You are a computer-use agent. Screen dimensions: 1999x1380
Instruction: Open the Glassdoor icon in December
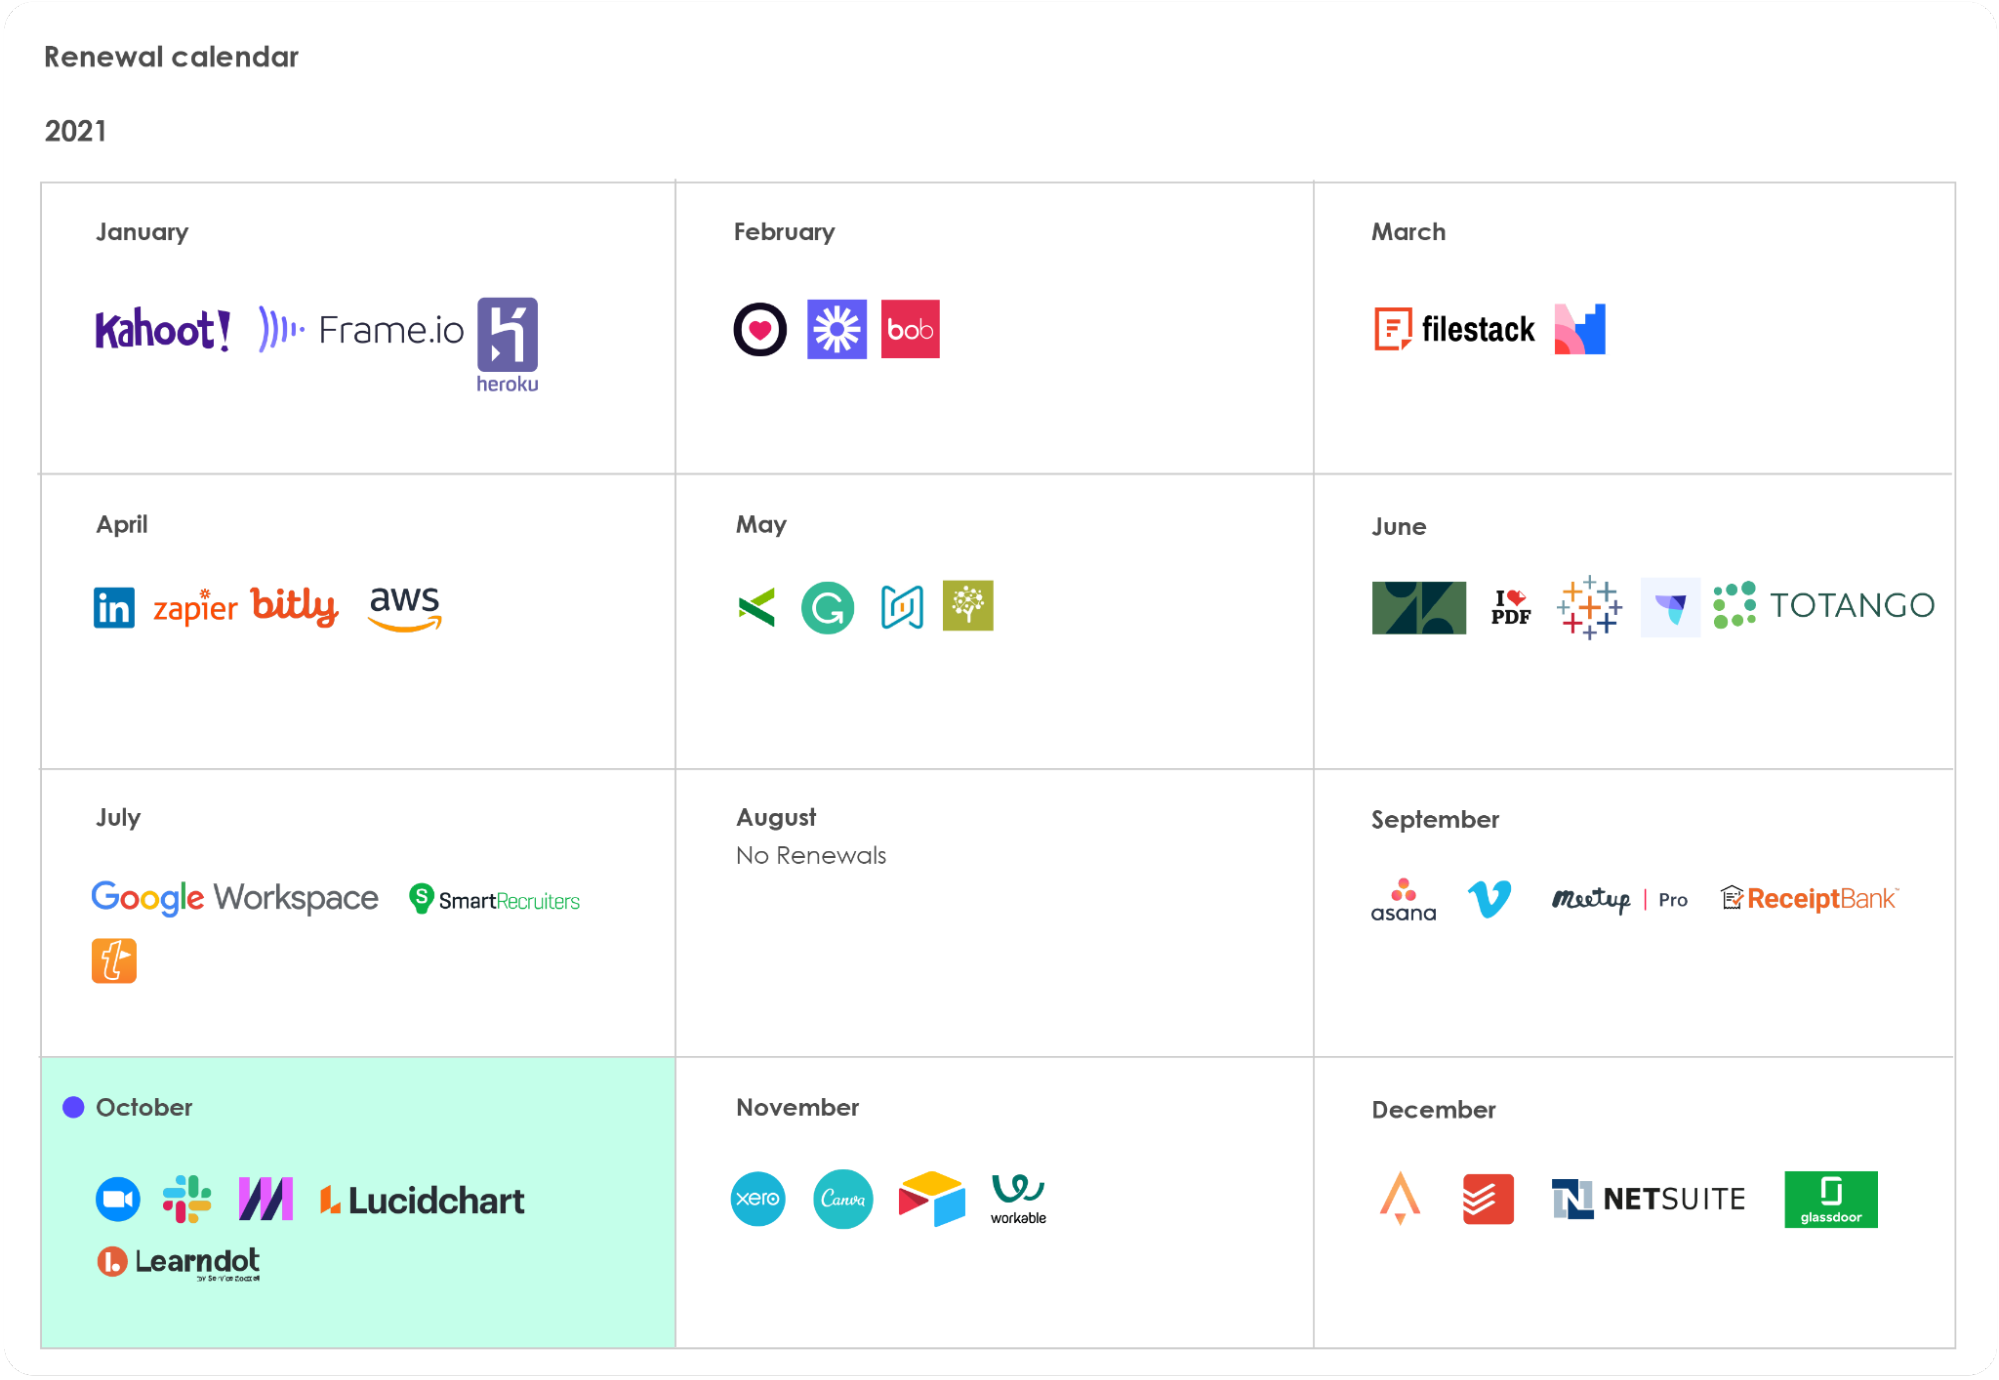[x=1830, y=1198]
